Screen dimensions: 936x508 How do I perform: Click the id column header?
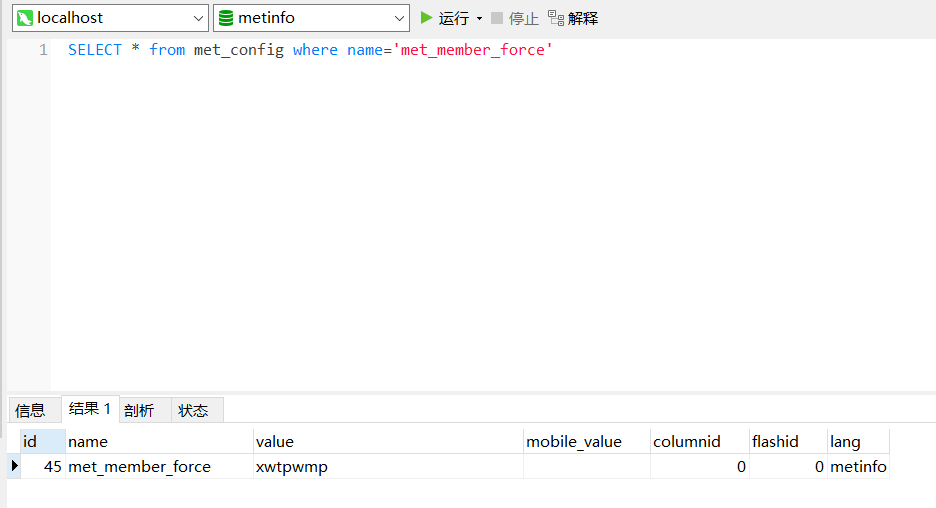tap(43, 441)
